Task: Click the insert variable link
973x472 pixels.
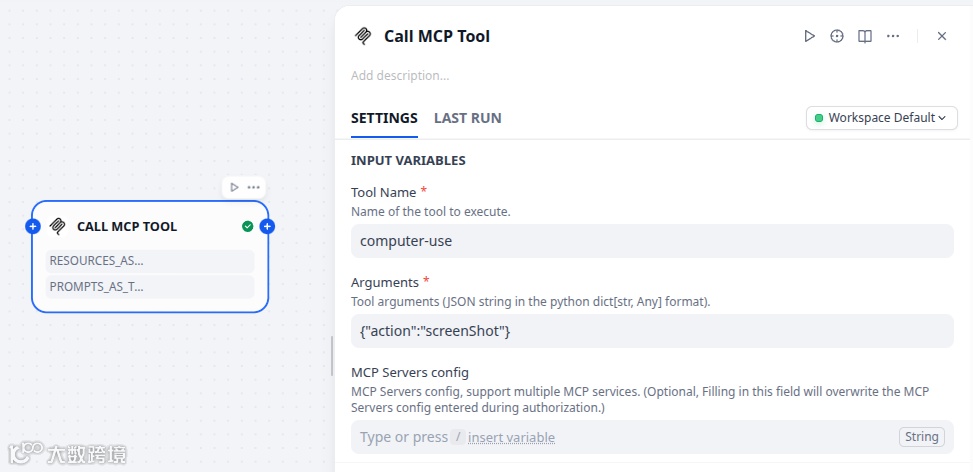Action: point(511,437)
